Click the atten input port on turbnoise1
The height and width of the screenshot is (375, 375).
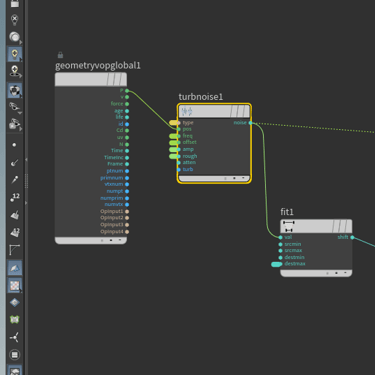coord(179,163)
